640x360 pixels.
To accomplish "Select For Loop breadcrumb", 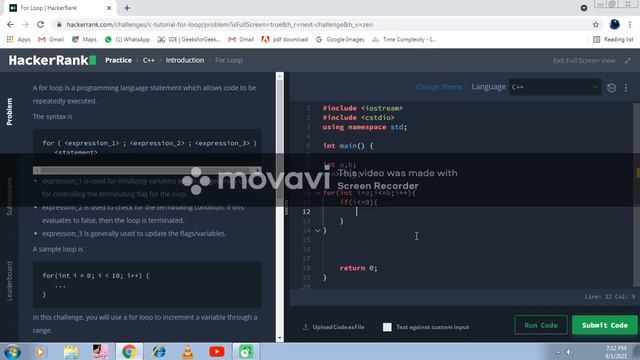I will point(229,60).
